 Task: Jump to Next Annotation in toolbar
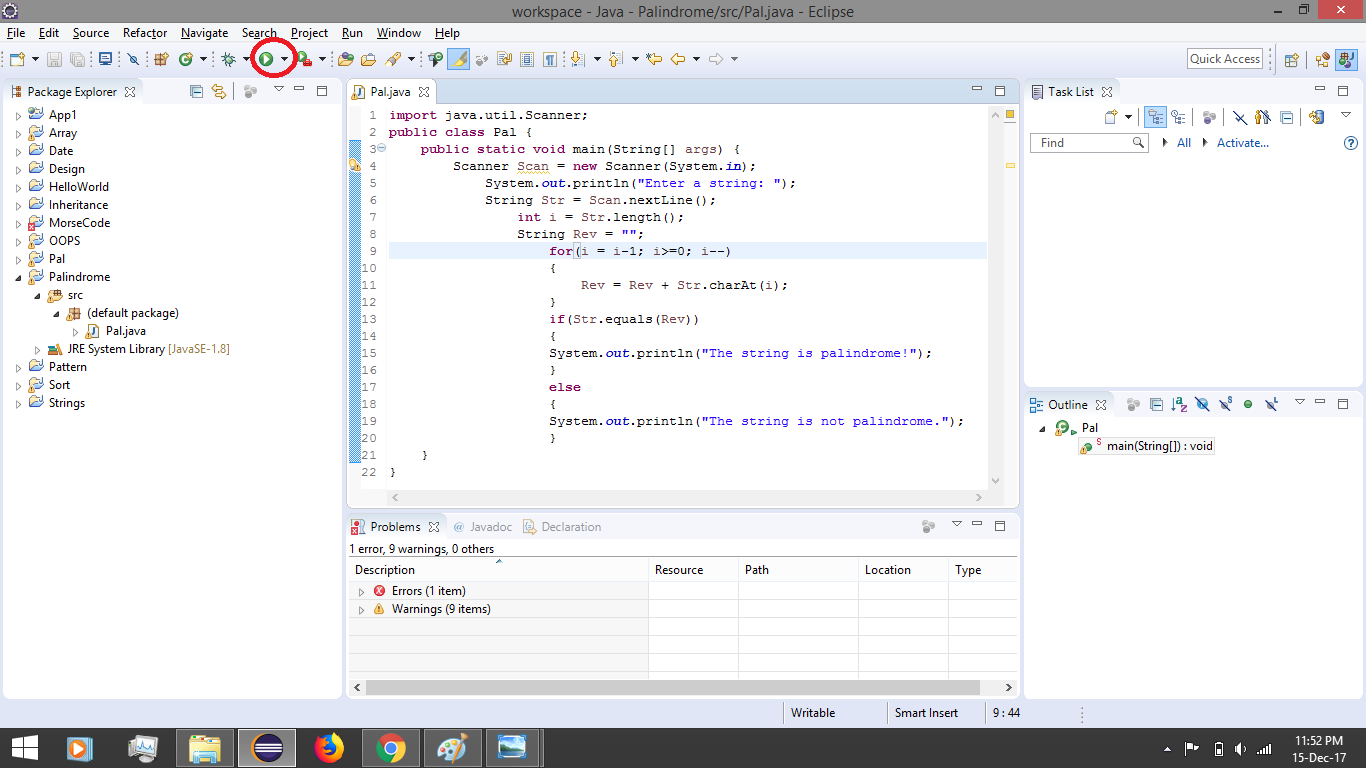(577, 59)
